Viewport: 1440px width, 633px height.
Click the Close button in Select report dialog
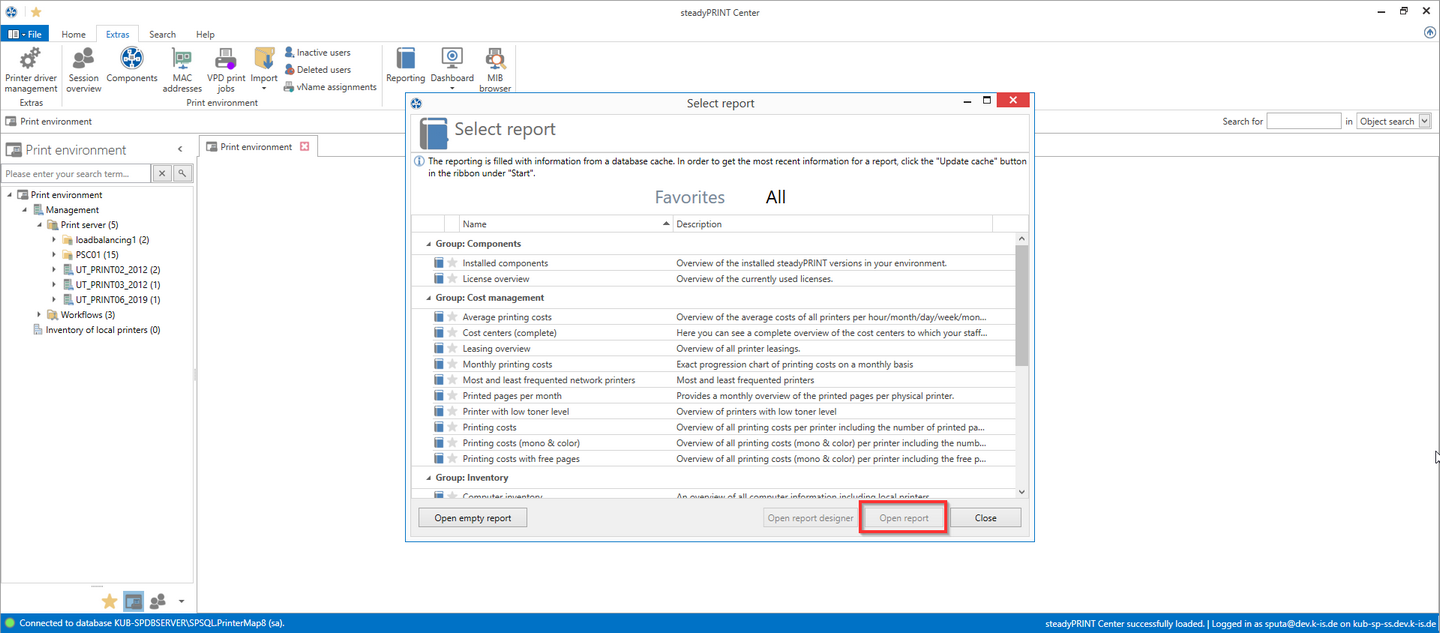986,518
